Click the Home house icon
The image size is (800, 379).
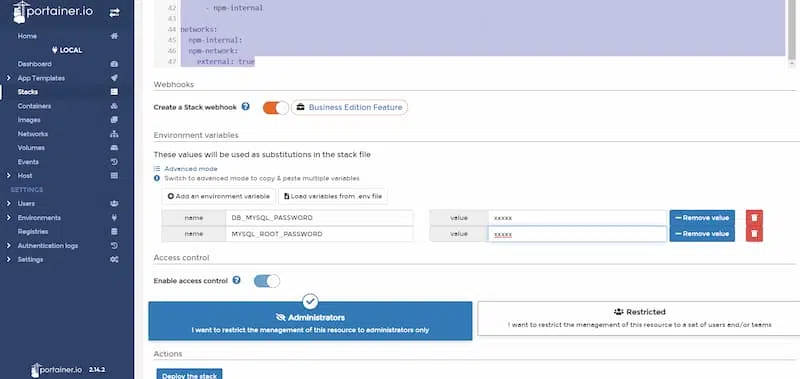tap(114, 36)
